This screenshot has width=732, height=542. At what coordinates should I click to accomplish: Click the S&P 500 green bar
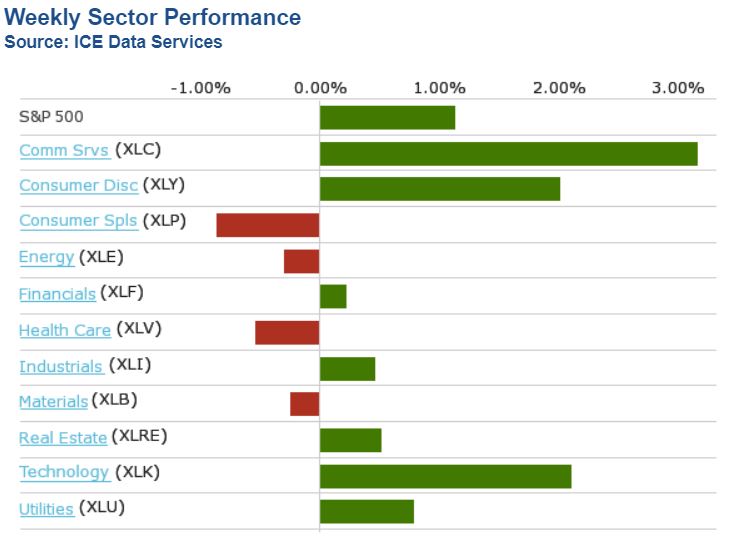pos(387,117)
